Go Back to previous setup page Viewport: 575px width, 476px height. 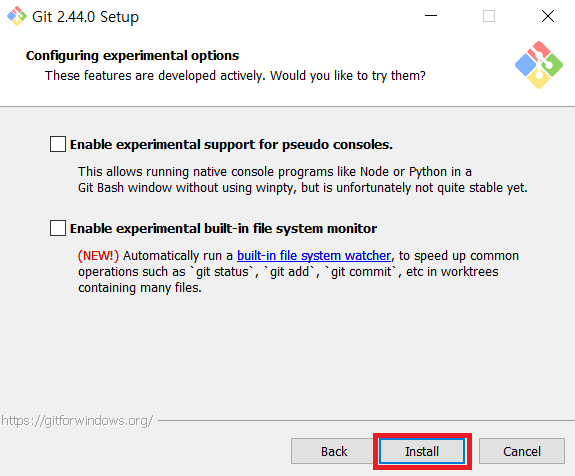click(x=334, y=451)
